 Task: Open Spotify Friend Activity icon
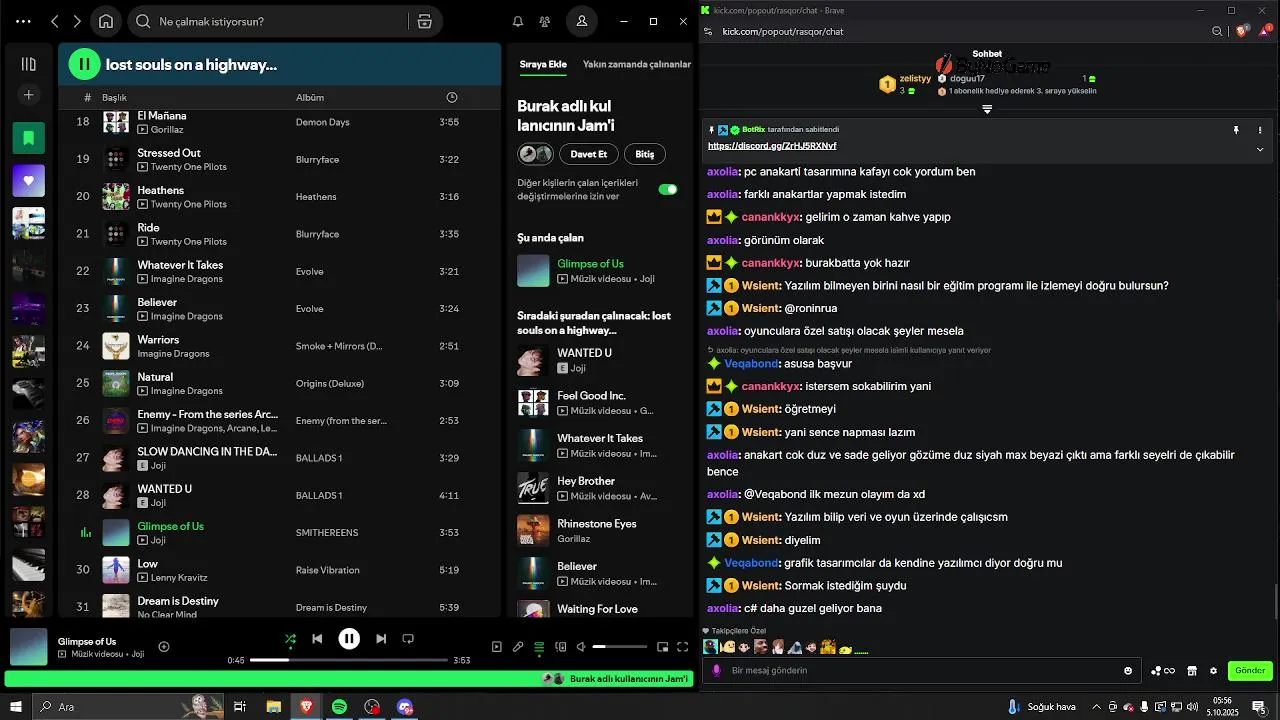point(544,21)
